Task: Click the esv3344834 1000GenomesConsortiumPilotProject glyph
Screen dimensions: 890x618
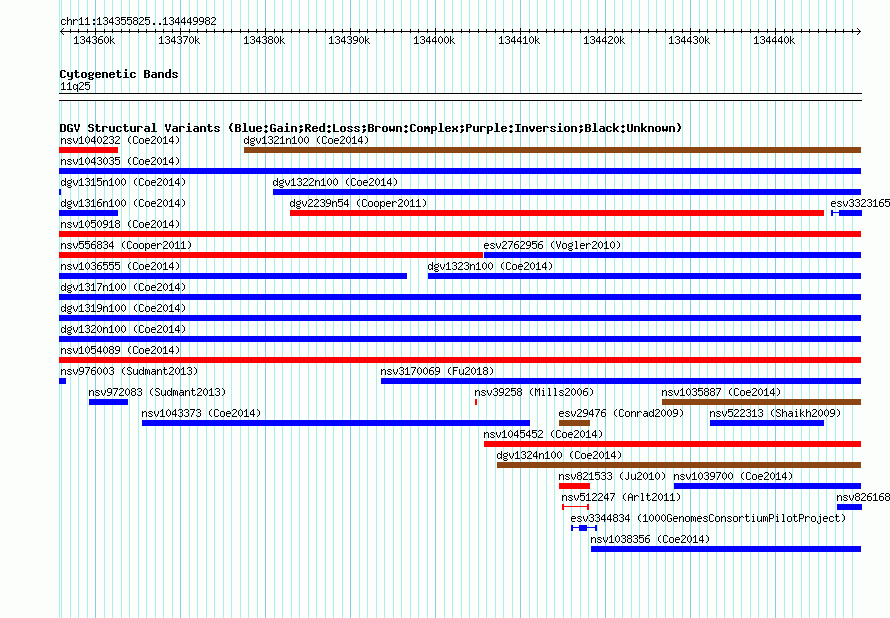Action: point(584,528)
